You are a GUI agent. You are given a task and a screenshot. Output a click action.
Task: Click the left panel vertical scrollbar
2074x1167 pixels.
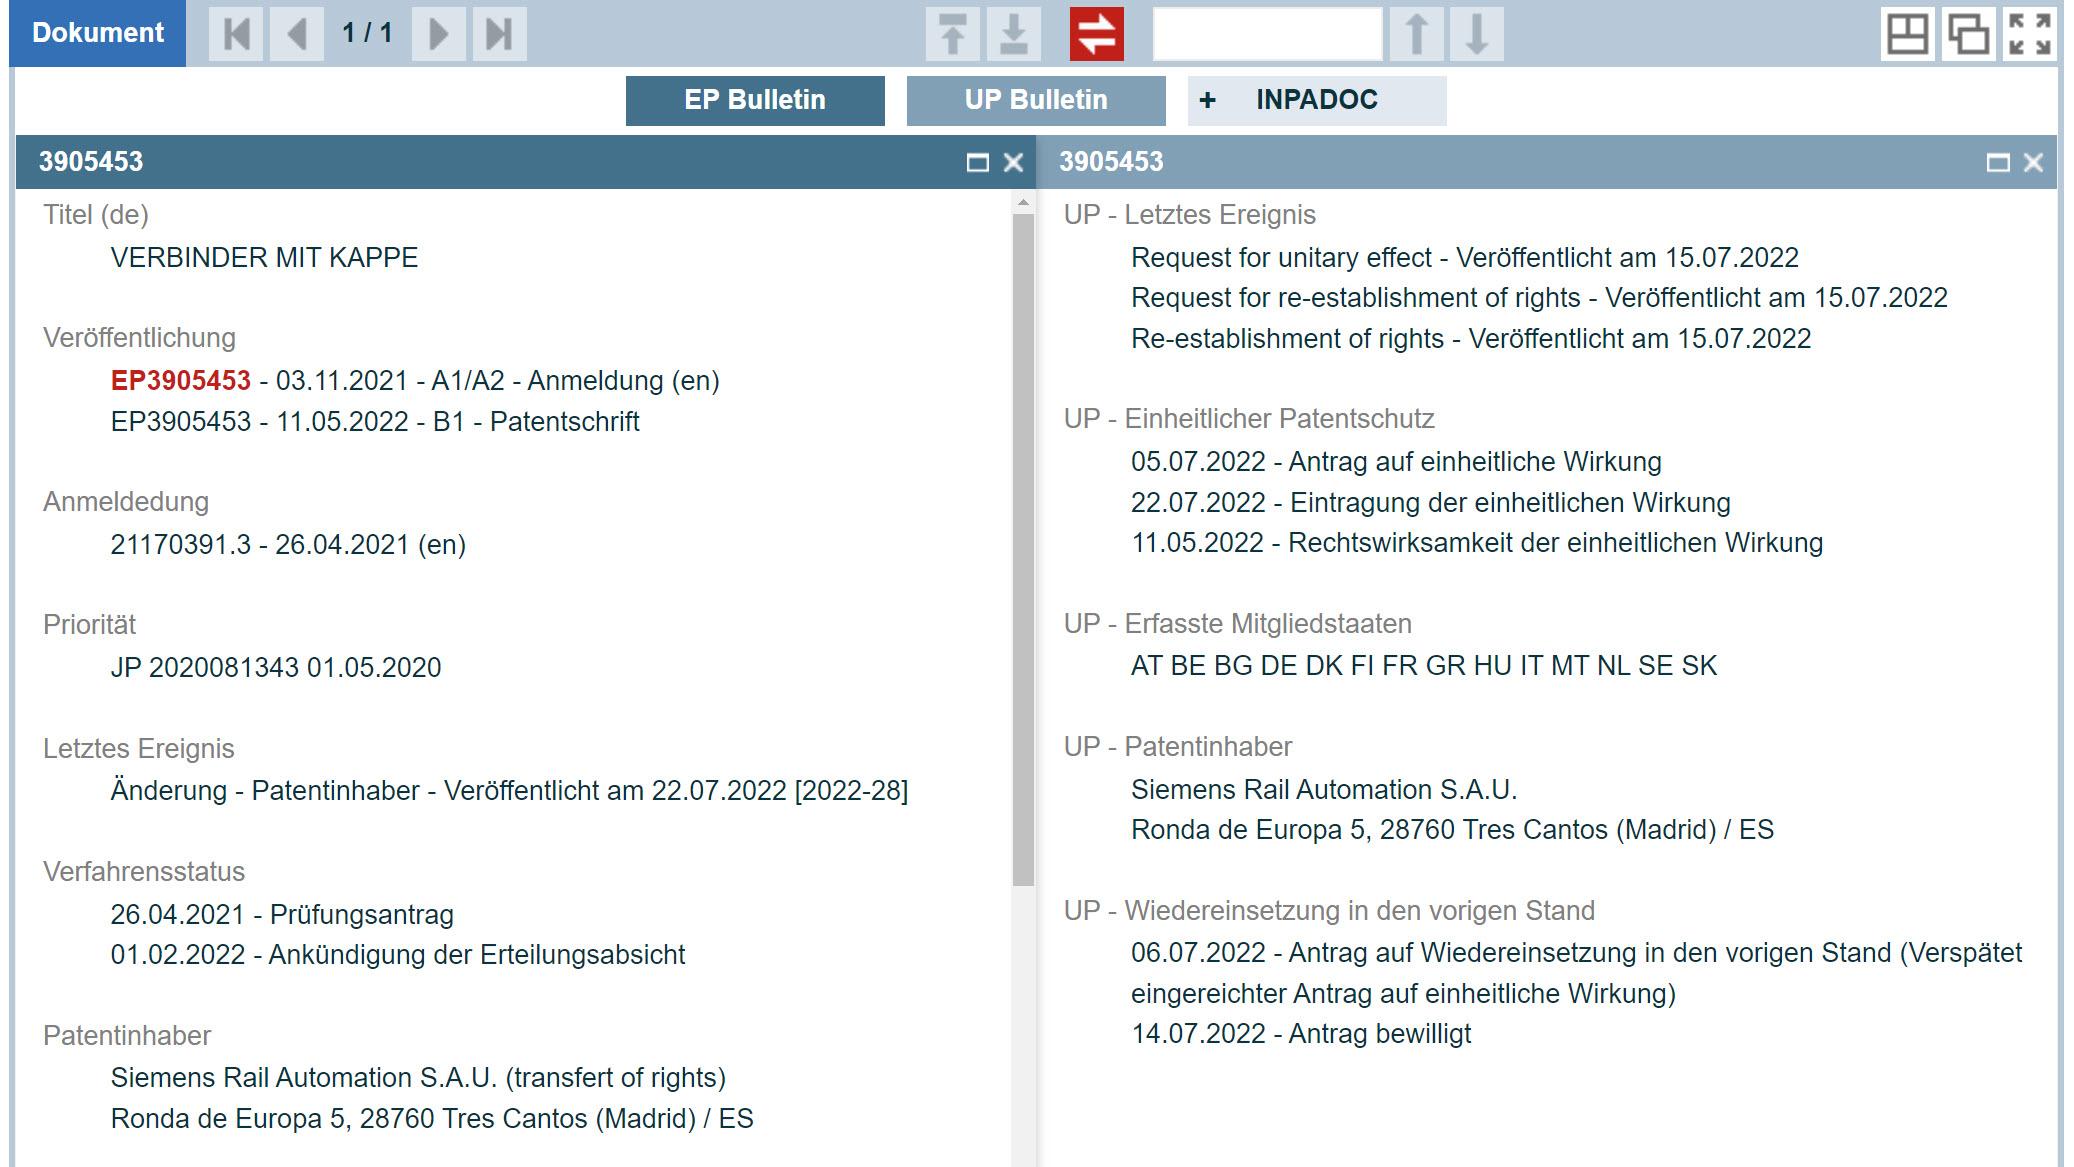pos(1022,550)
